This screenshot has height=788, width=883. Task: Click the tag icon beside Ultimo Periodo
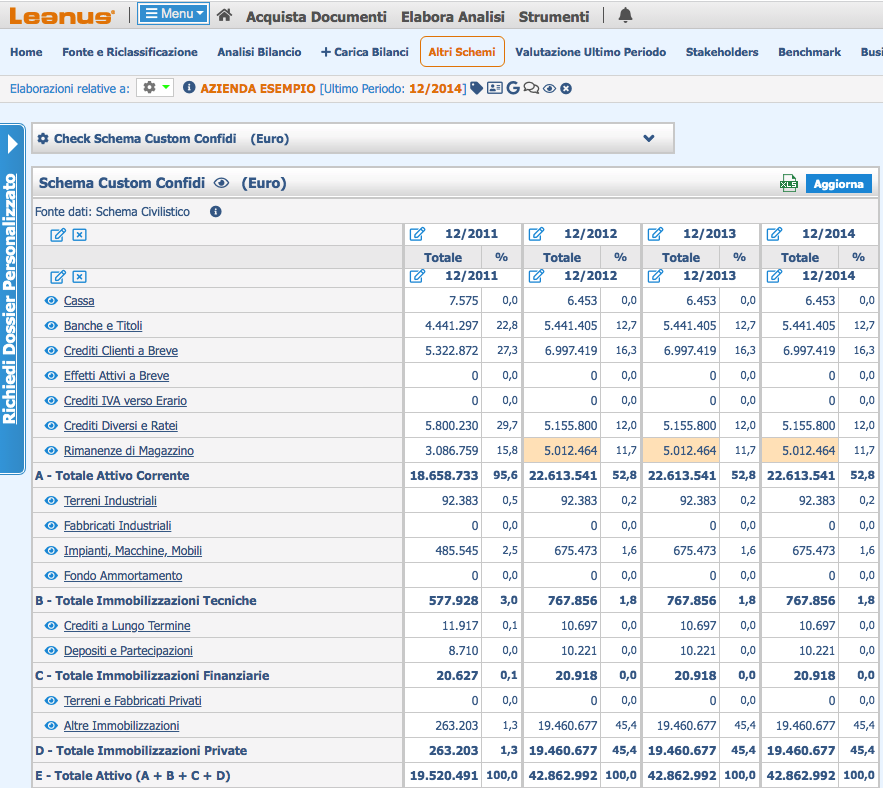(477, 89)
